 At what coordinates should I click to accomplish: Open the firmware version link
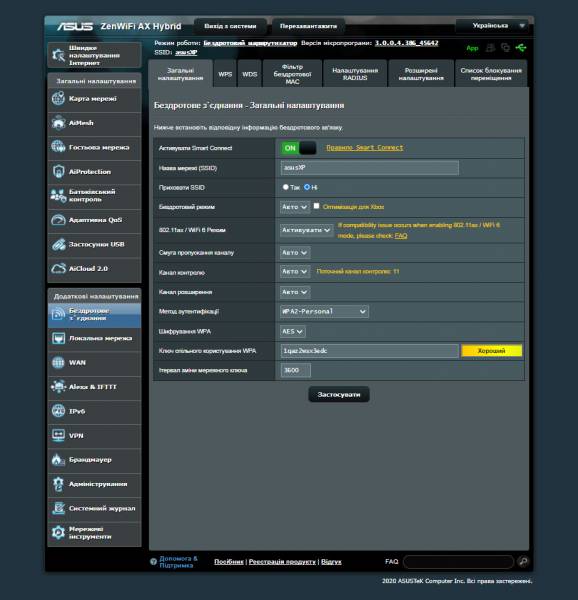click(406, 43)
